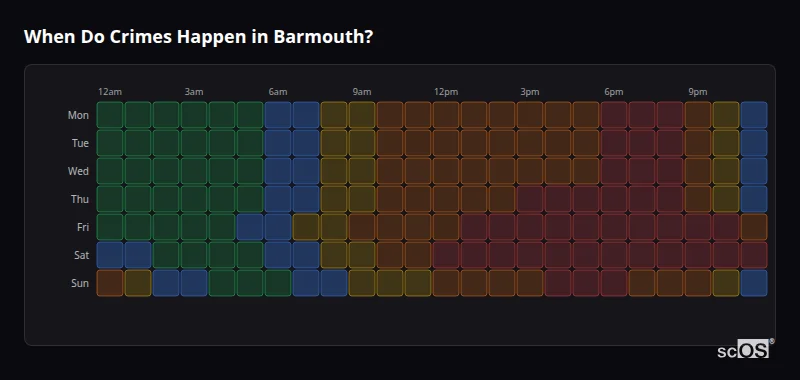
Task: Select the Tuesday 9pm heatmap cell
Action: pyautogui.click(x=698, y=143)
